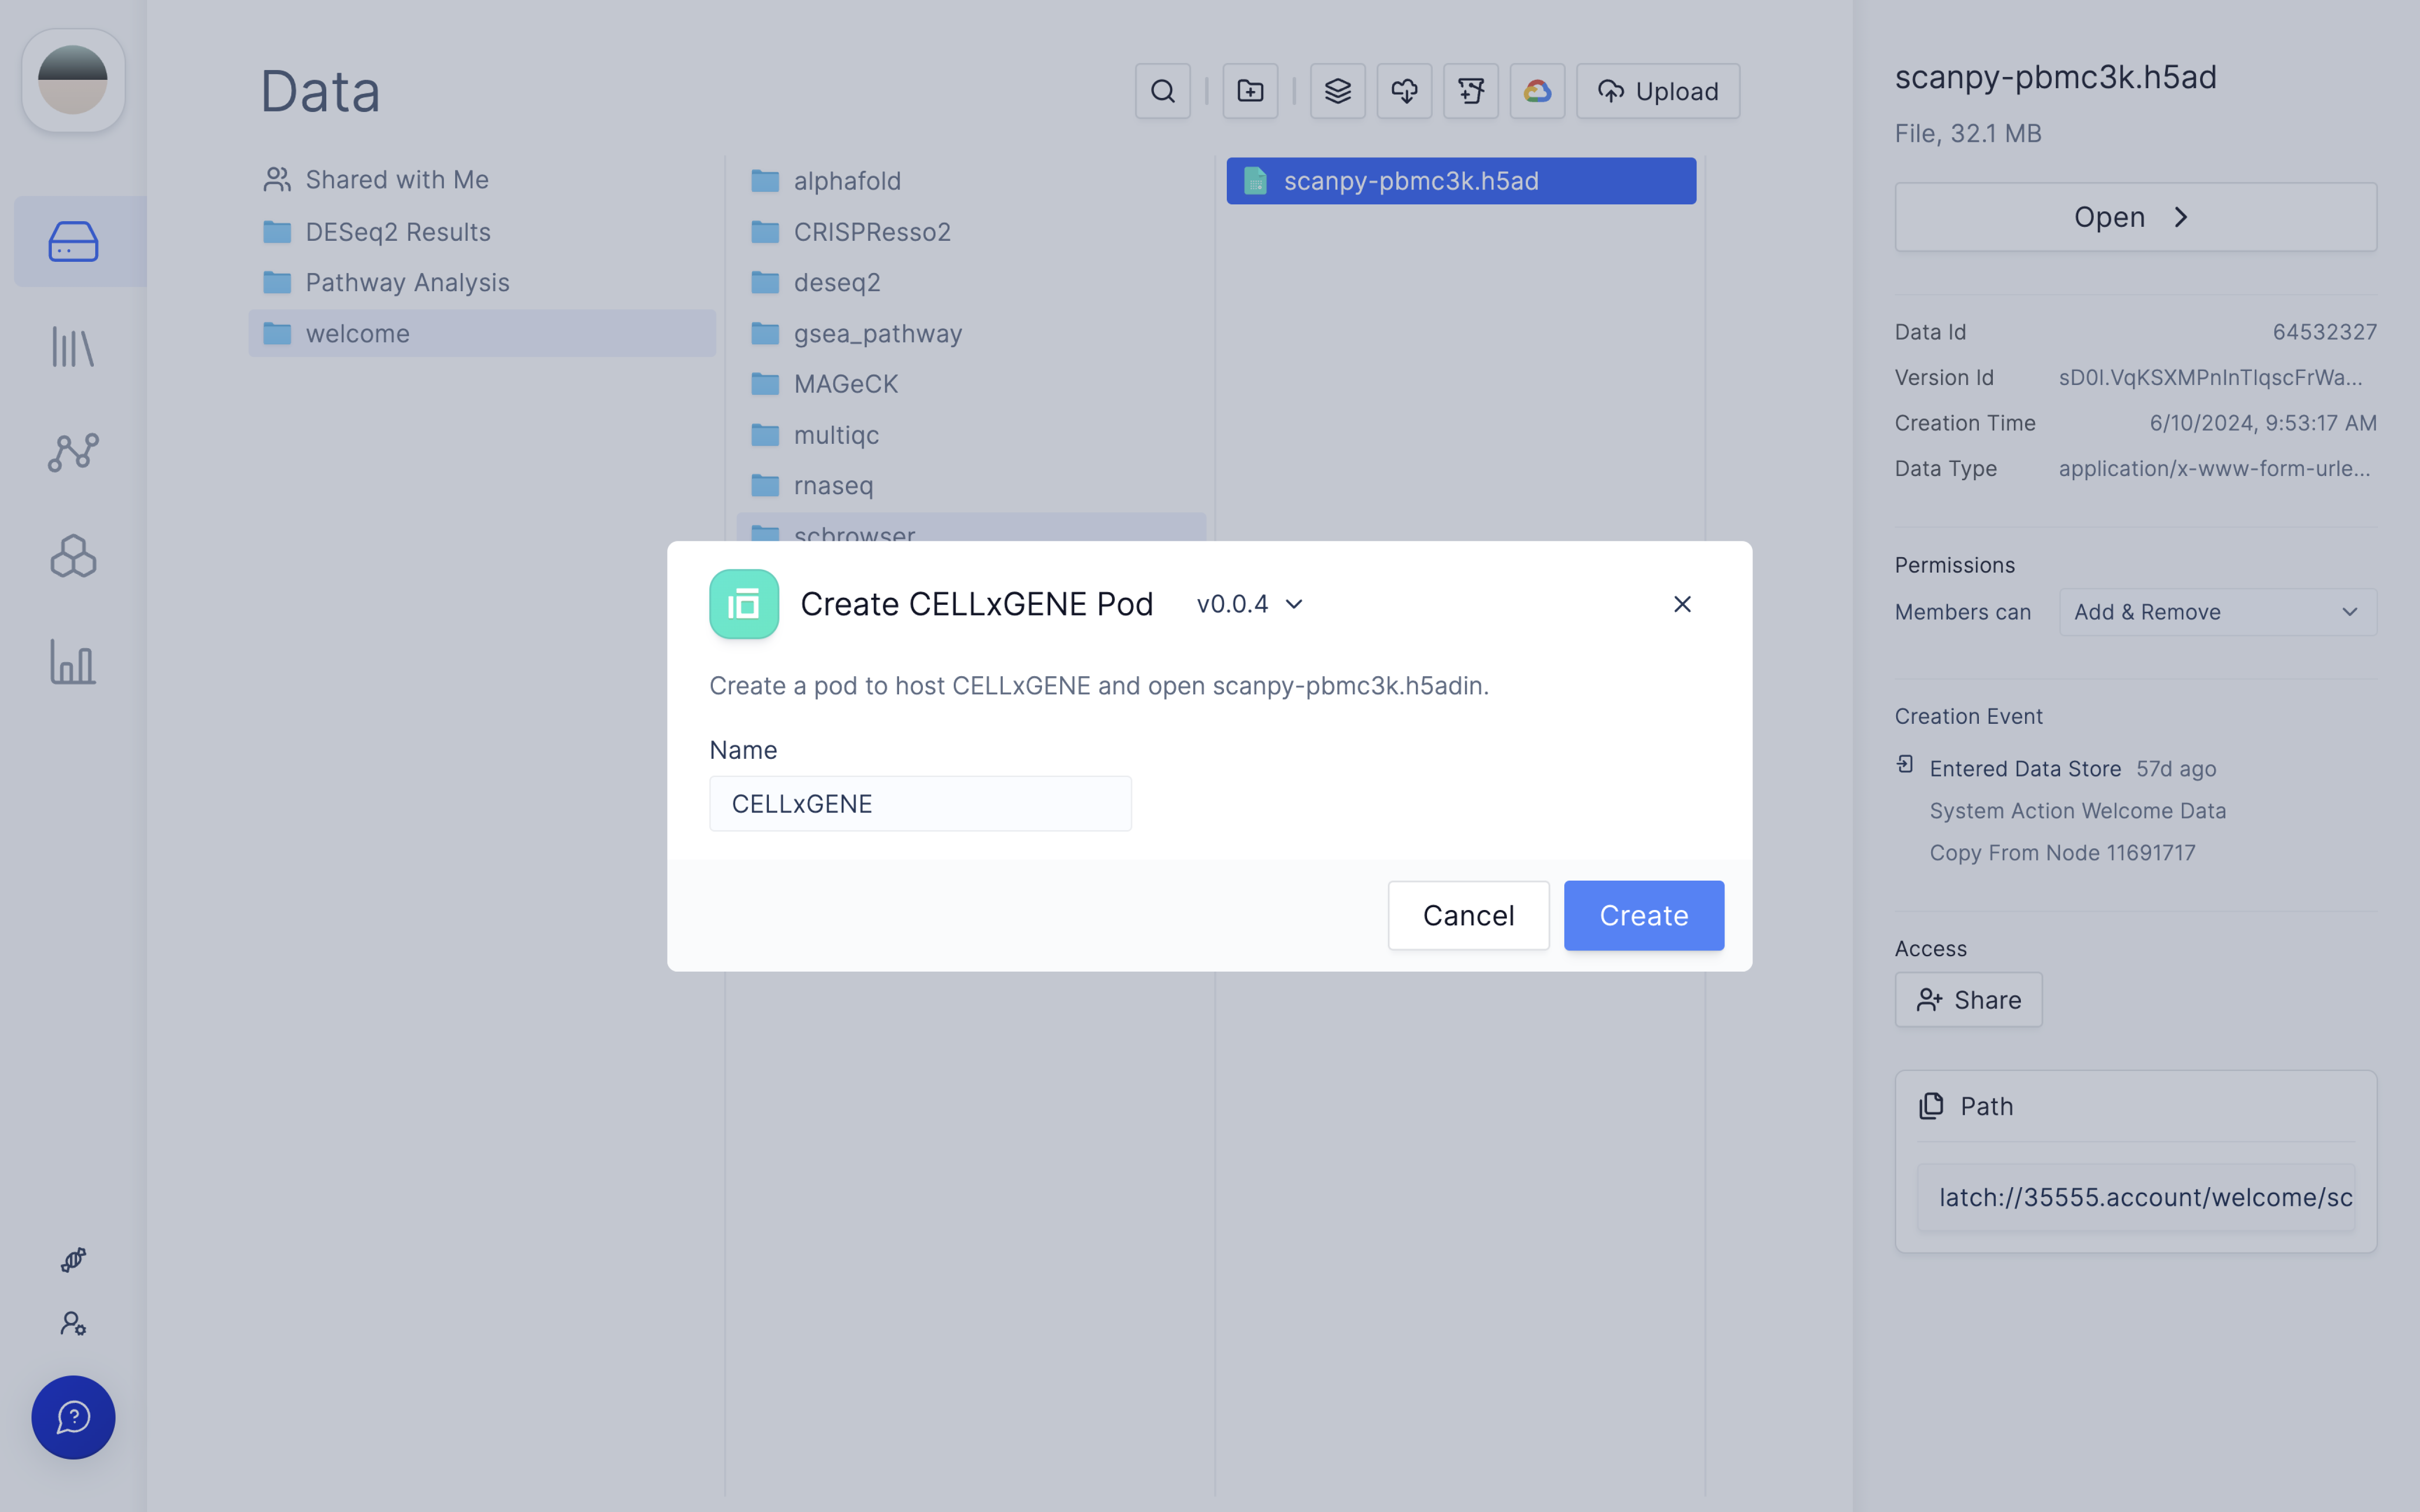Click the scanpy-pbmc3k.h5ad file icon

[x=1255, y=181]
